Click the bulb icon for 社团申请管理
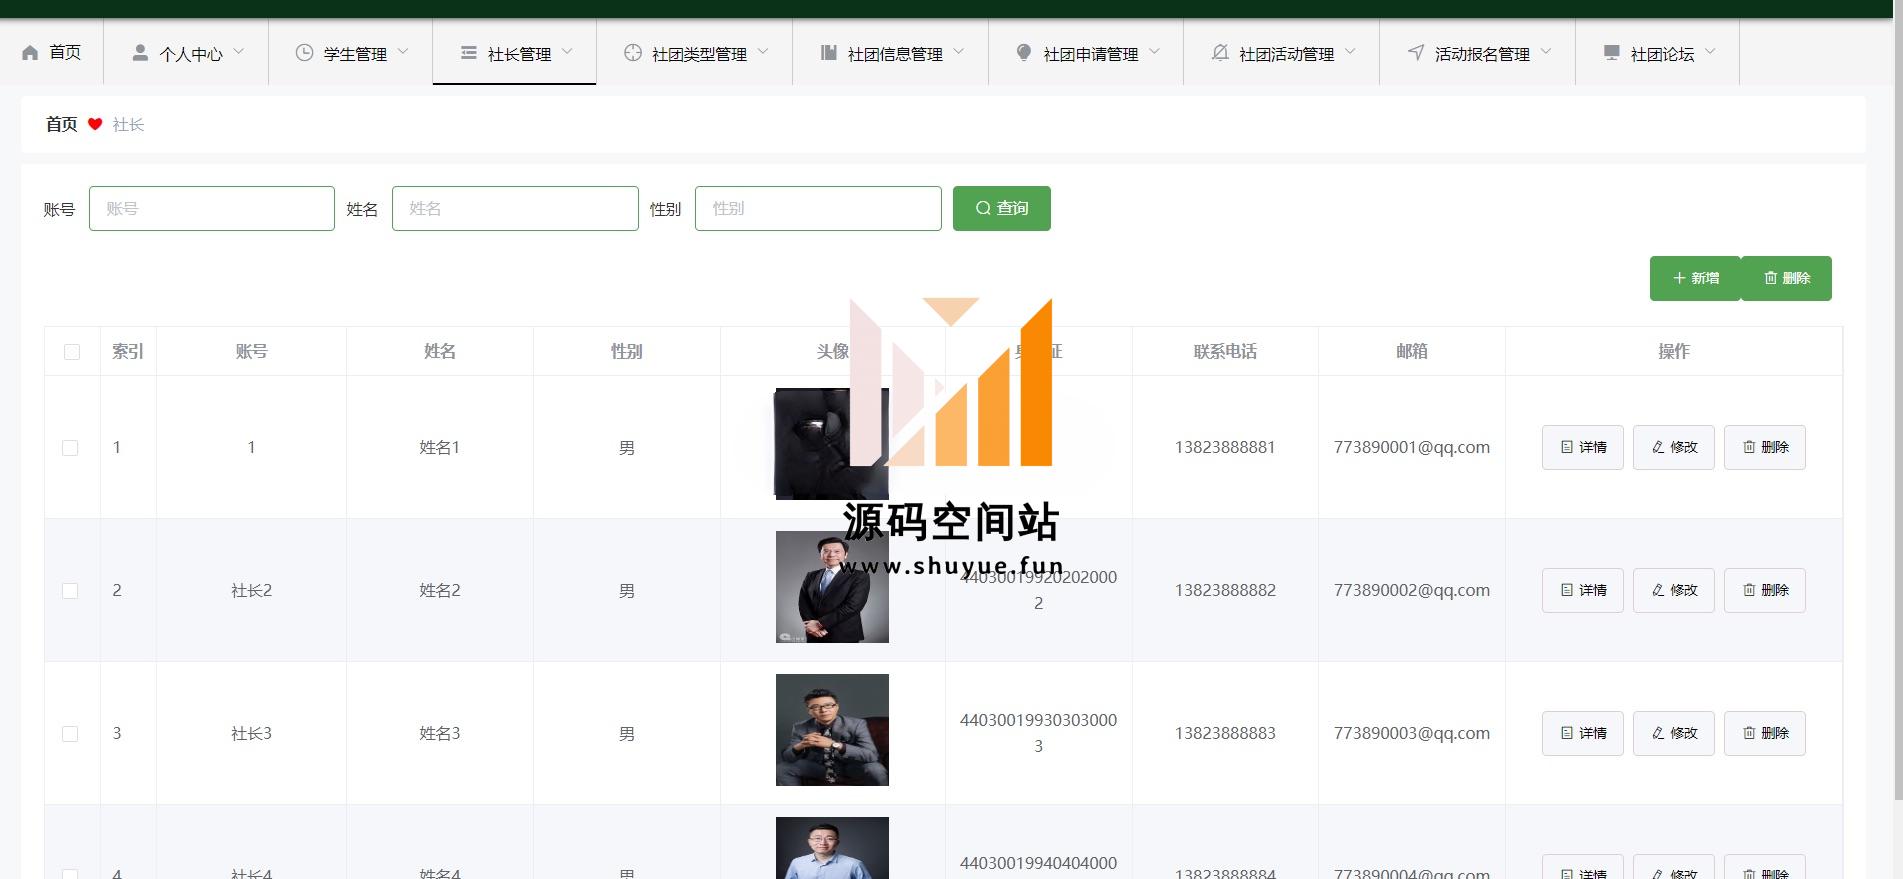1903x879 pixels. point(1023,53)
